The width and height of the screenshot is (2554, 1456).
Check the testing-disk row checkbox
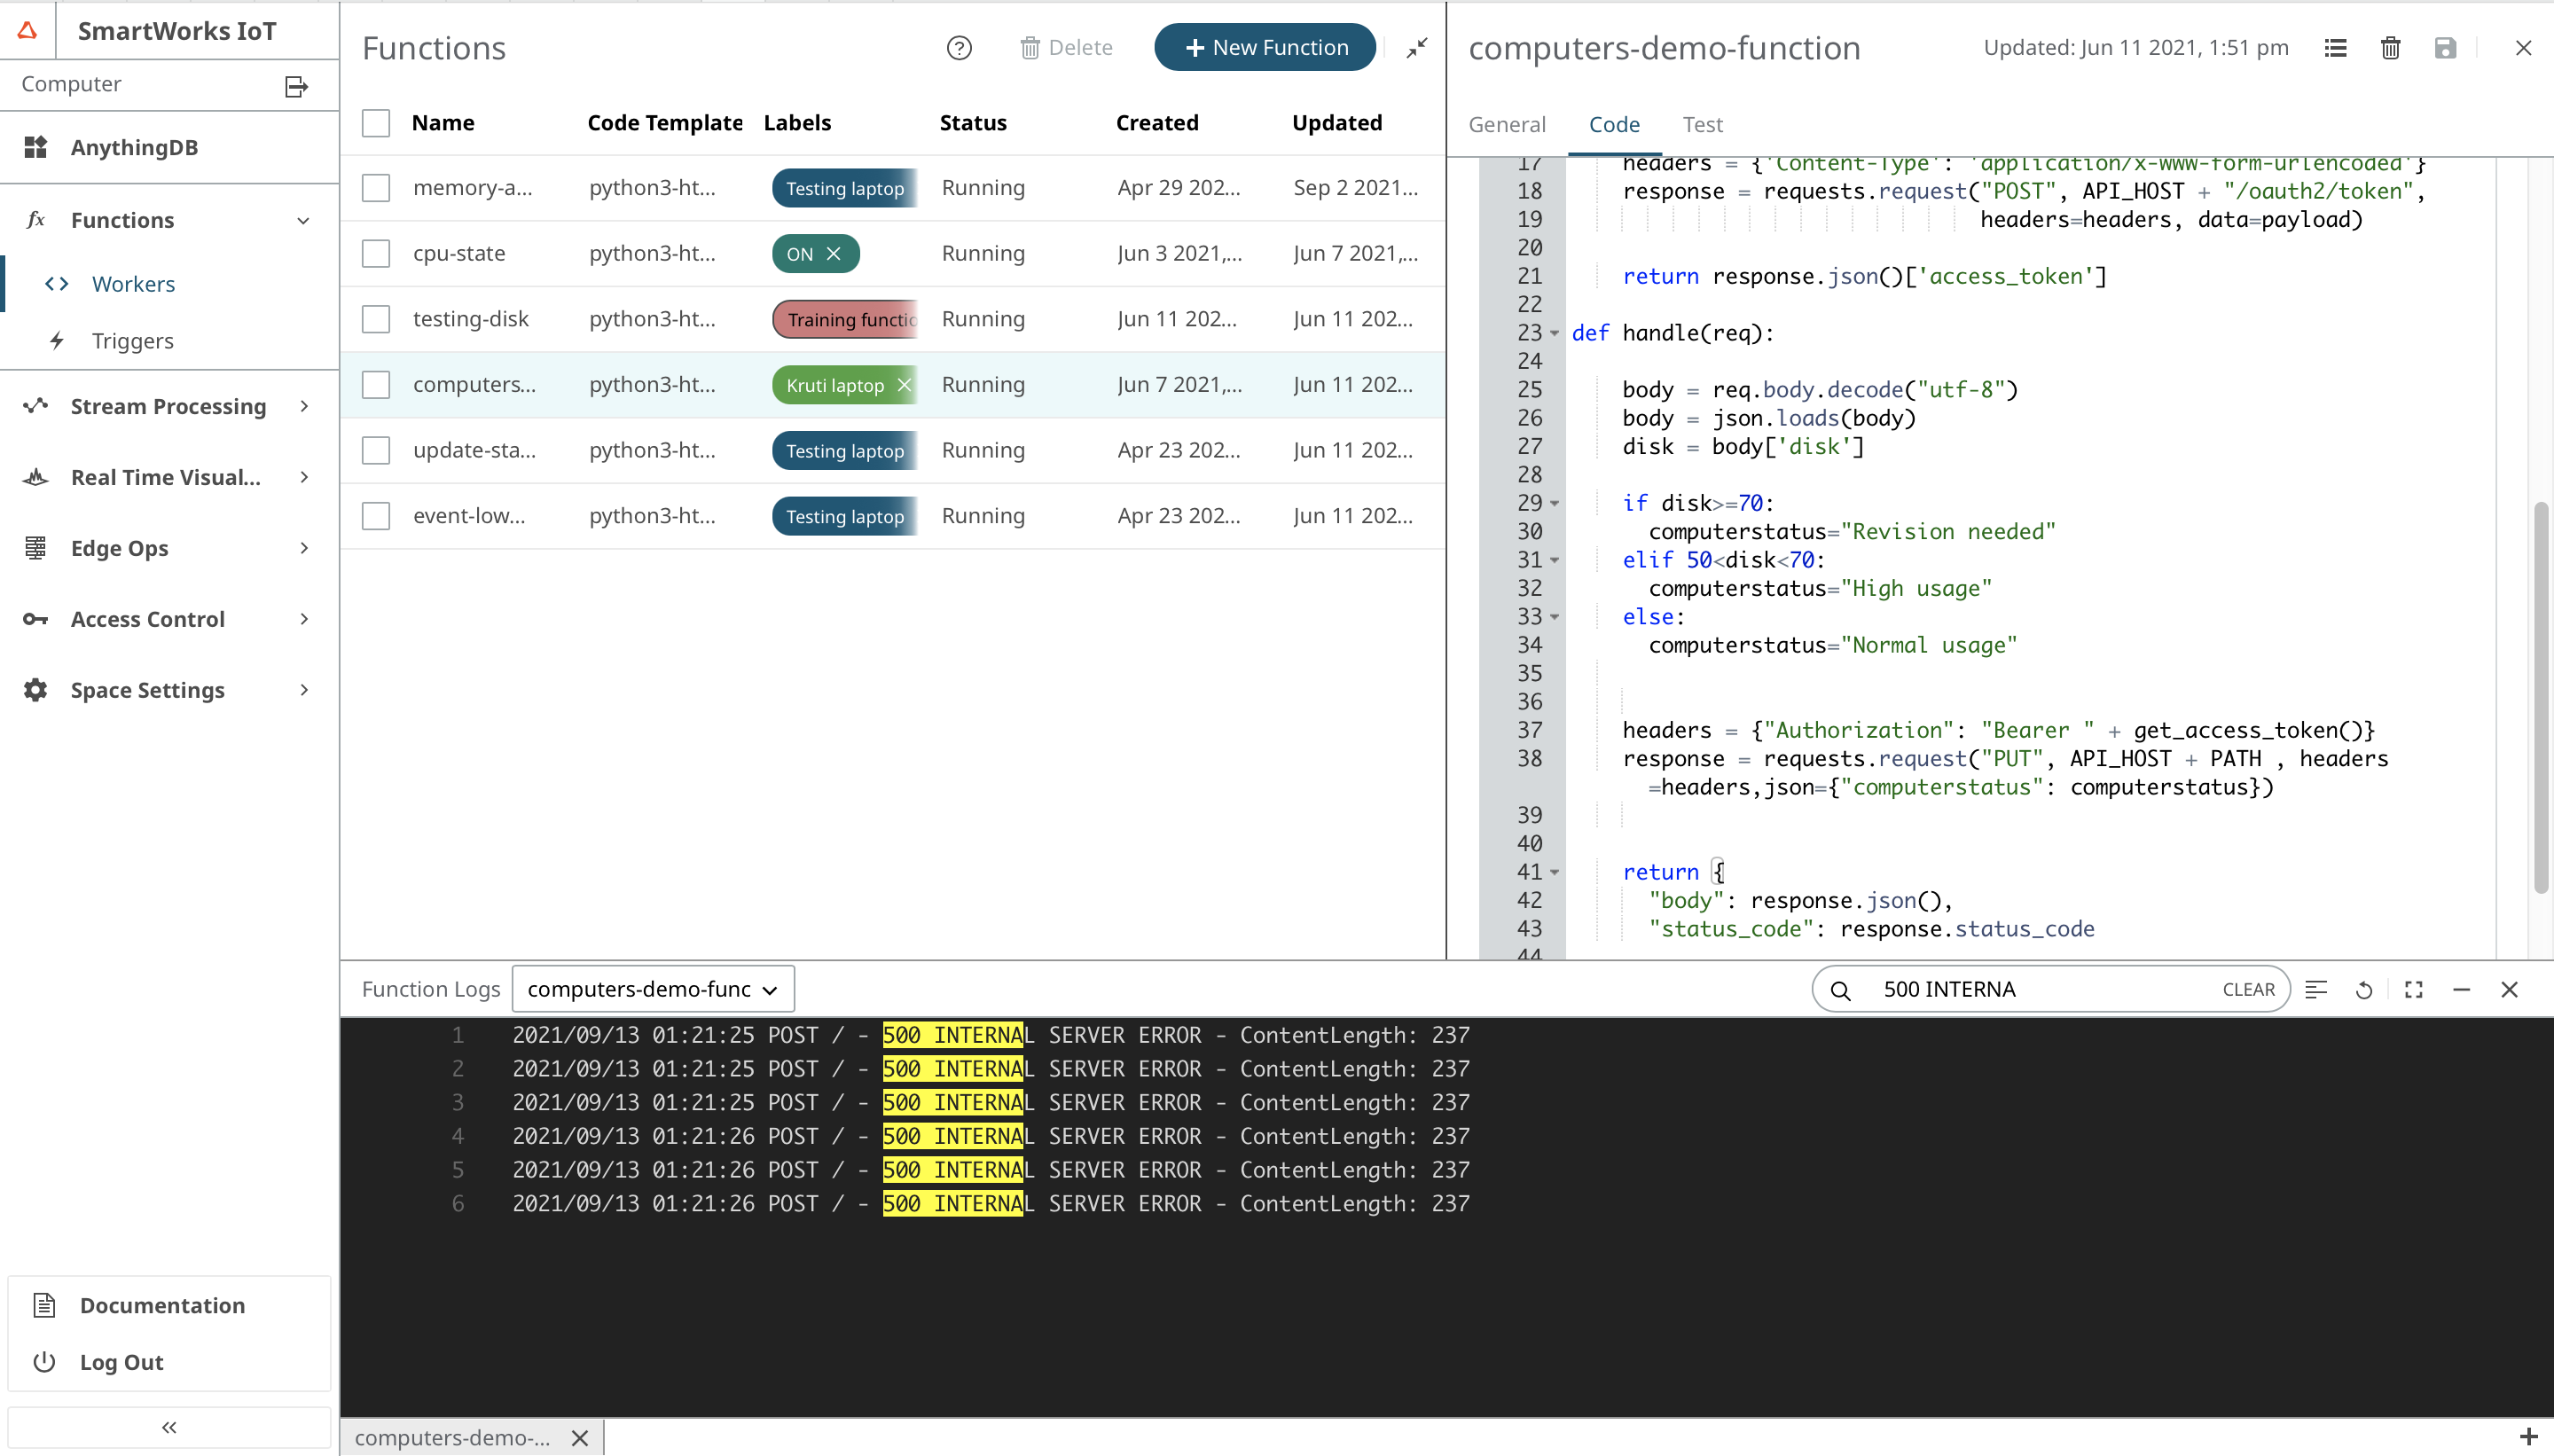click(x=376, y=318)
